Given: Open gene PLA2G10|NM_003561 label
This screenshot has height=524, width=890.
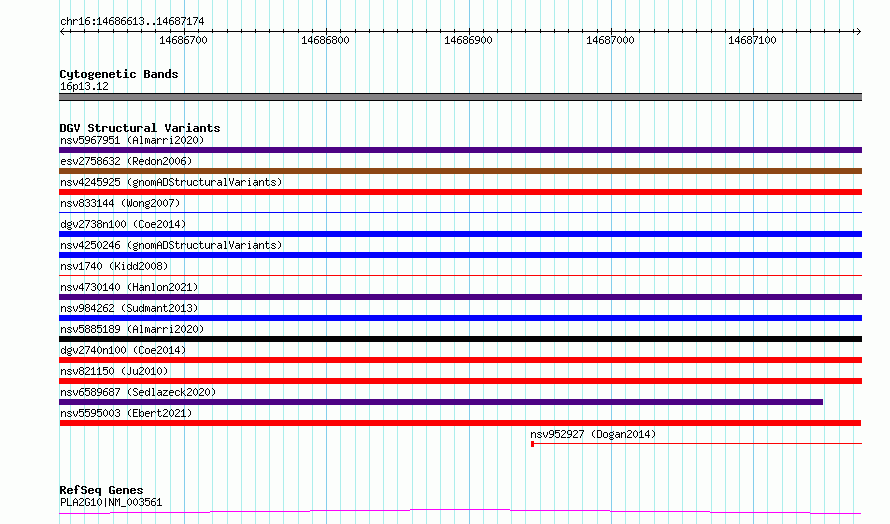Looking at the screenshot, I should pos(111,502).
